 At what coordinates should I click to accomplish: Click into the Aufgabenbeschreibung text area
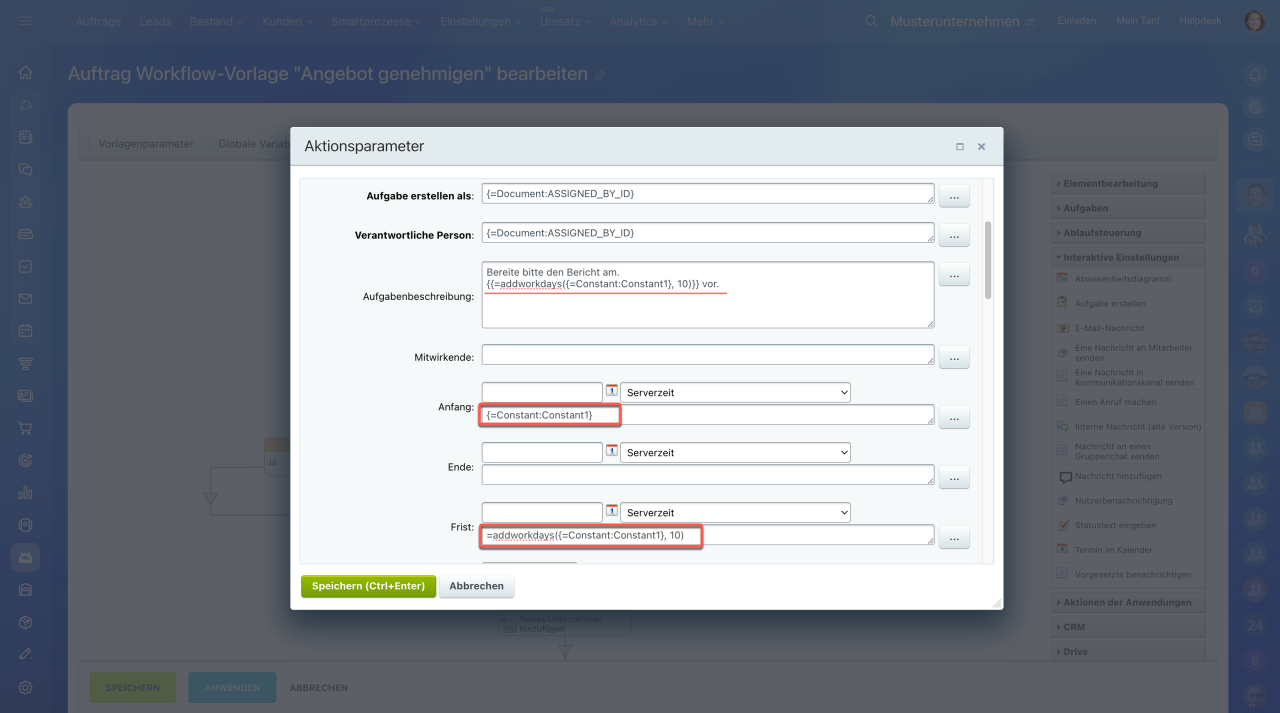(707, 305)
